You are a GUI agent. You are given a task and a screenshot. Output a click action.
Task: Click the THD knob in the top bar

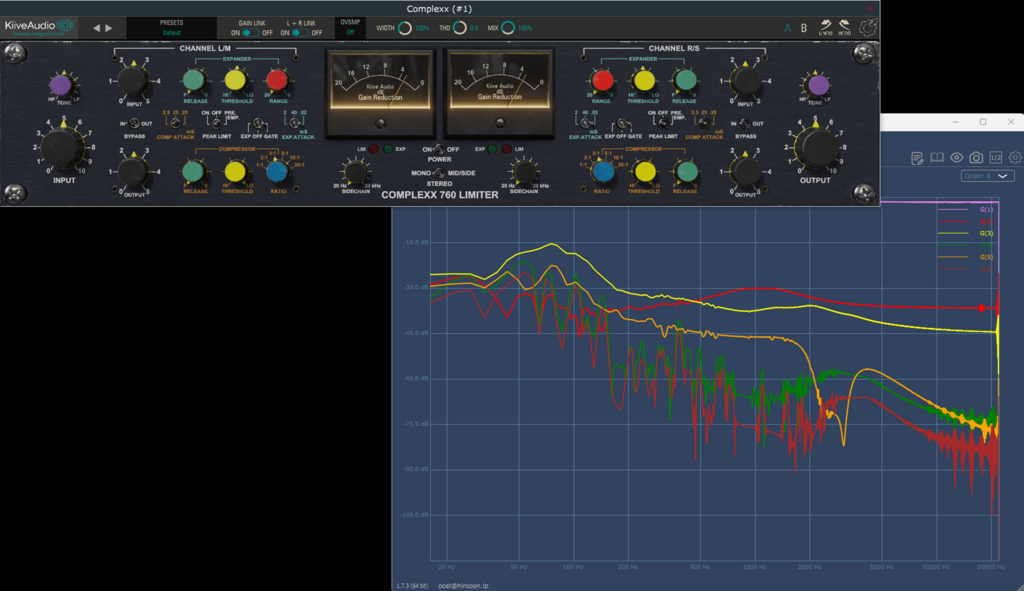click(460, 28)
